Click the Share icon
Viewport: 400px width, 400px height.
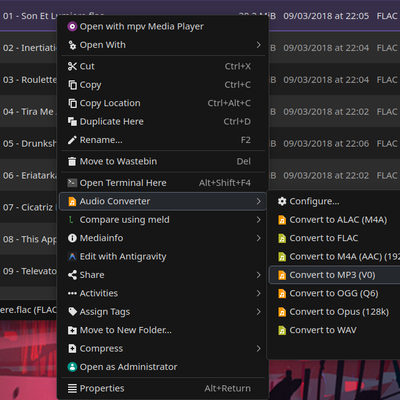pyautogui.click(x=72, y=275)
